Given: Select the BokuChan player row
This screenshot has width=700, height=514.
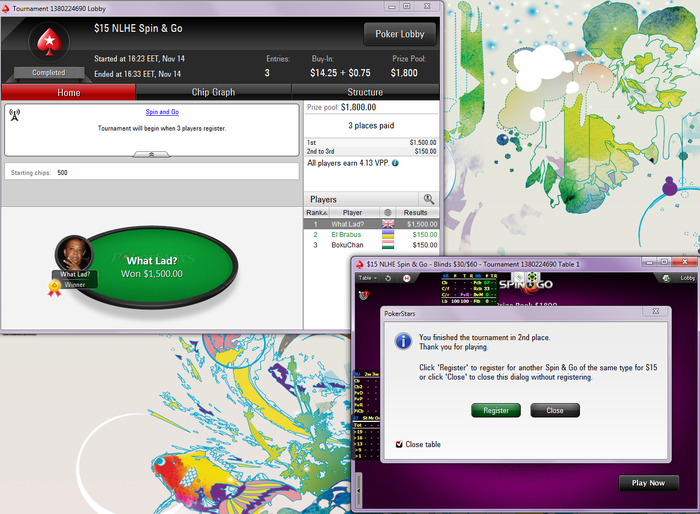Looking at the screenshot, I should coord(371,245).
